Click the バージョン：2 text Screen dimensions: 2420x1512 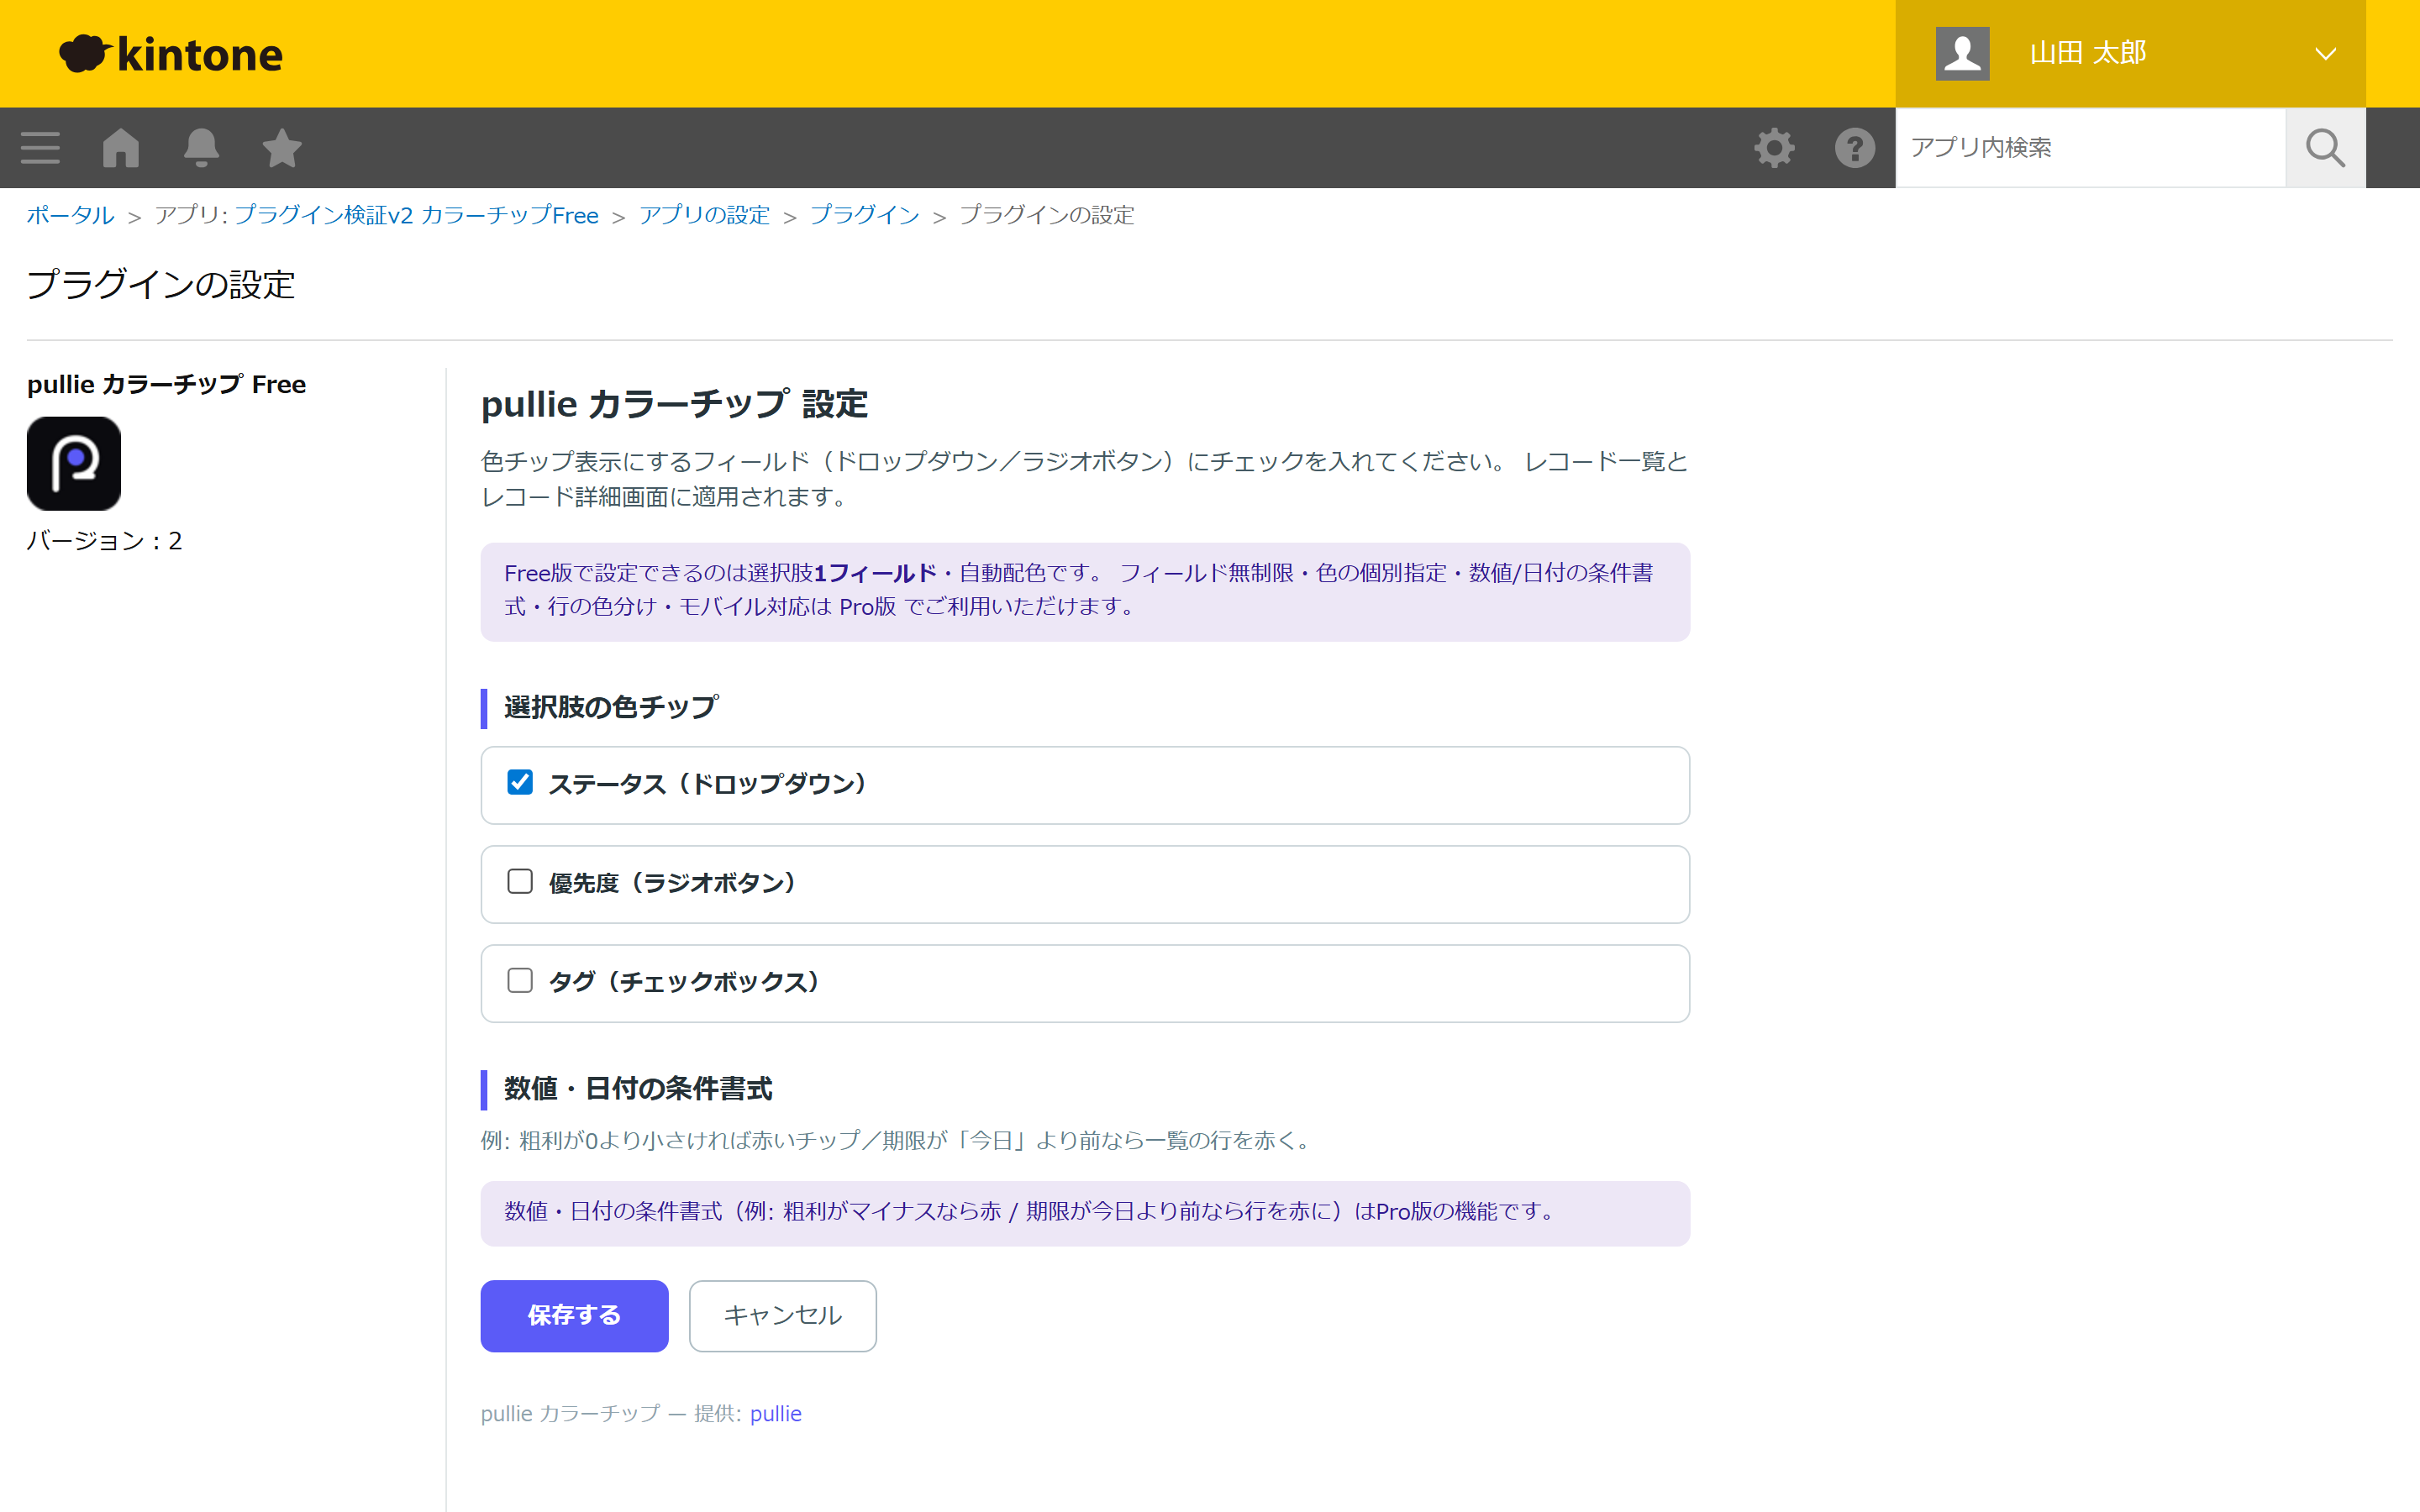coord(105,541)
